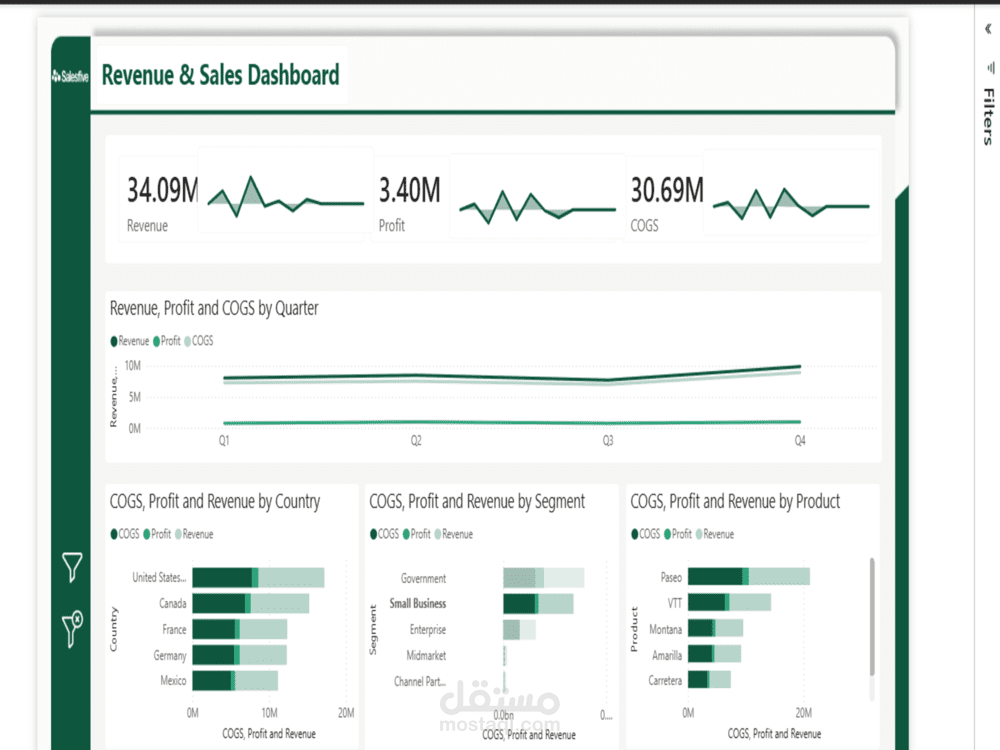
Task: Open the filter funnel icon in sidebar
Action: point(72,567)
